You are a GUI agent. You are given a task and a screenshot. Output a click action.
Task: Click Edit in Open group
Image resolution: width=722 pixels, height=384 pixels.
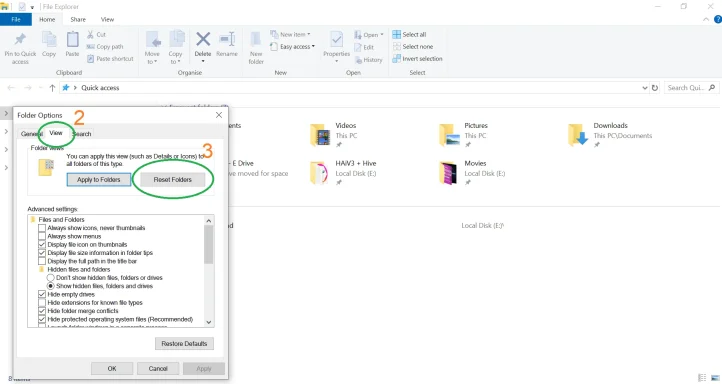[x=364, y=47]
